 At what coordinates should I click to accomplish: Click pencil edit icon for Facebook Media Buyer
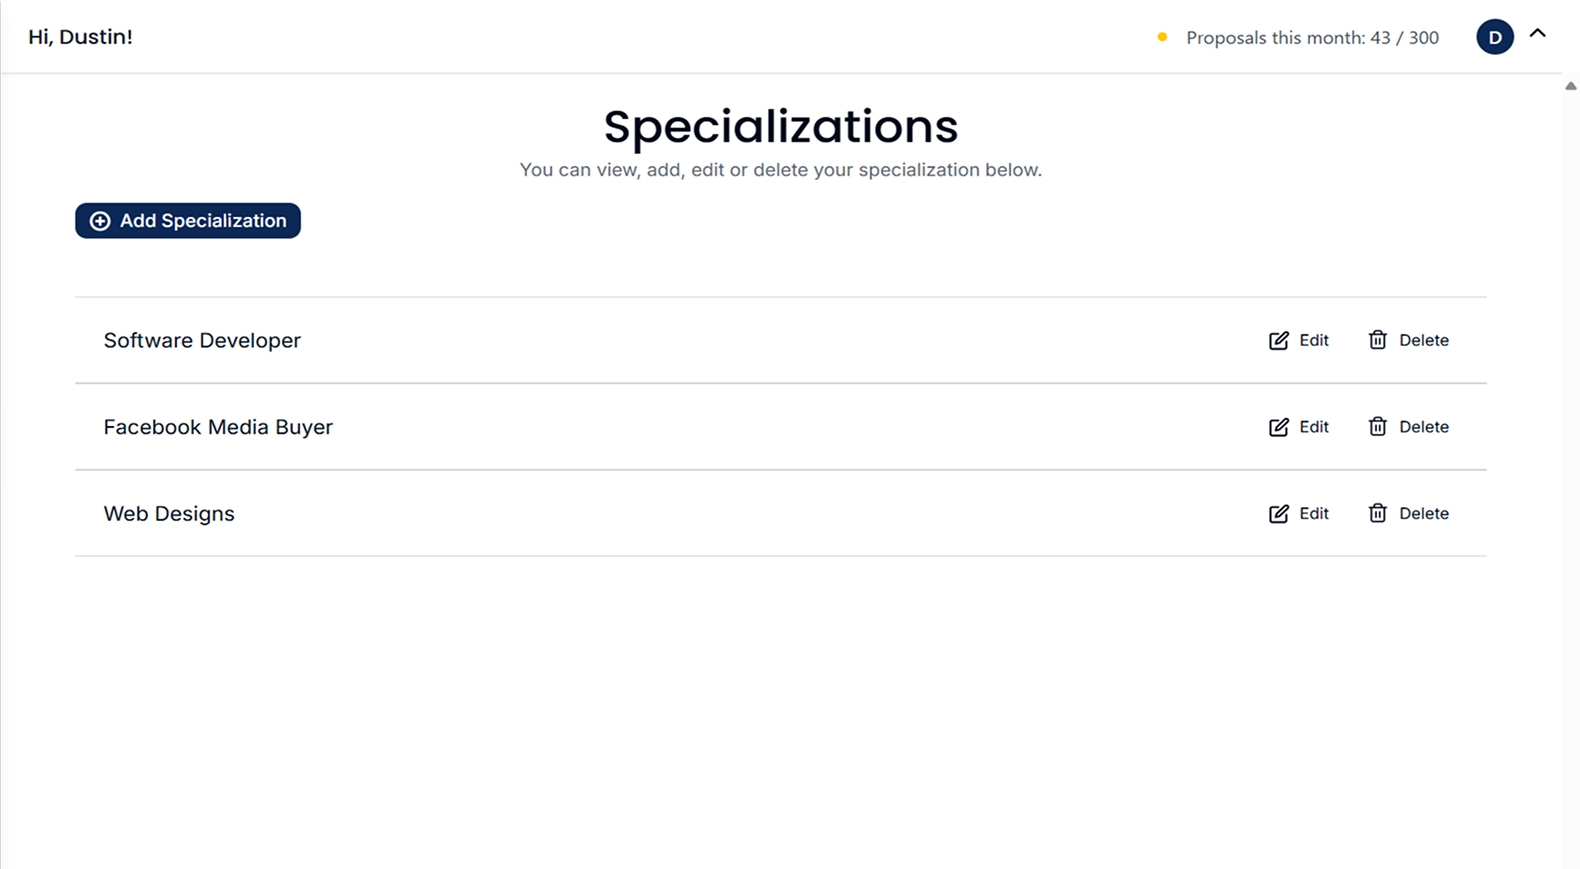[x=1278, y=427]
